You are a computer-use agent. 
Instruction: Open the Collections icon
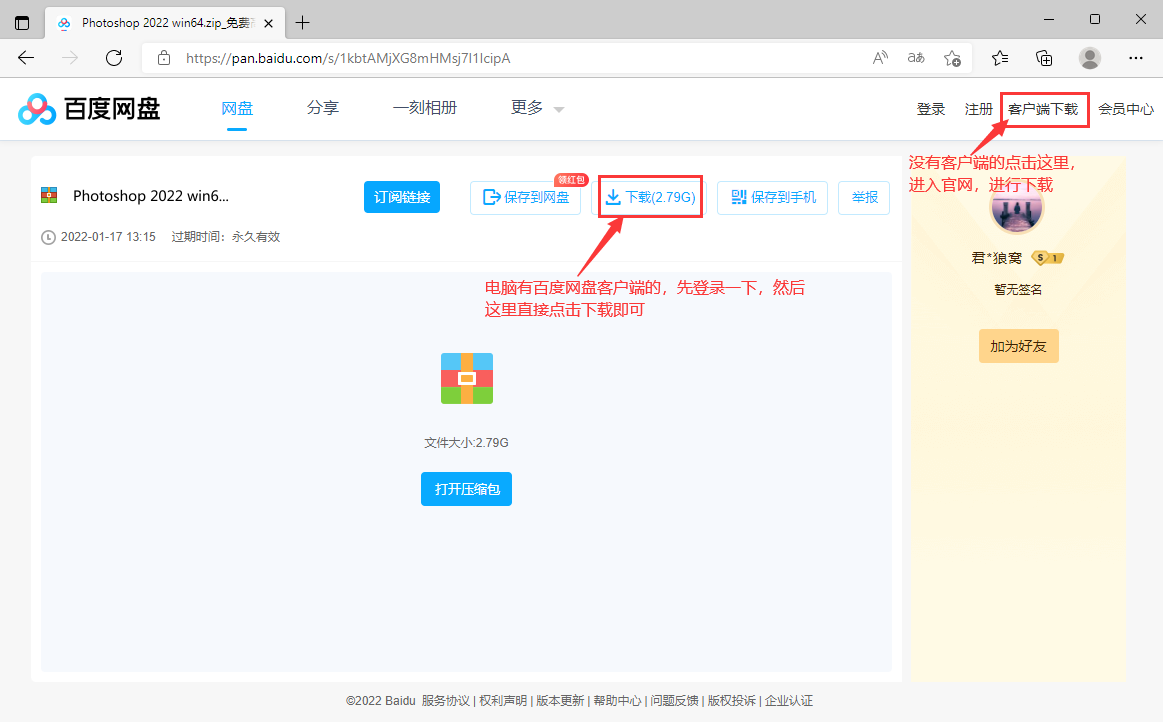[x=1044, y=58]
